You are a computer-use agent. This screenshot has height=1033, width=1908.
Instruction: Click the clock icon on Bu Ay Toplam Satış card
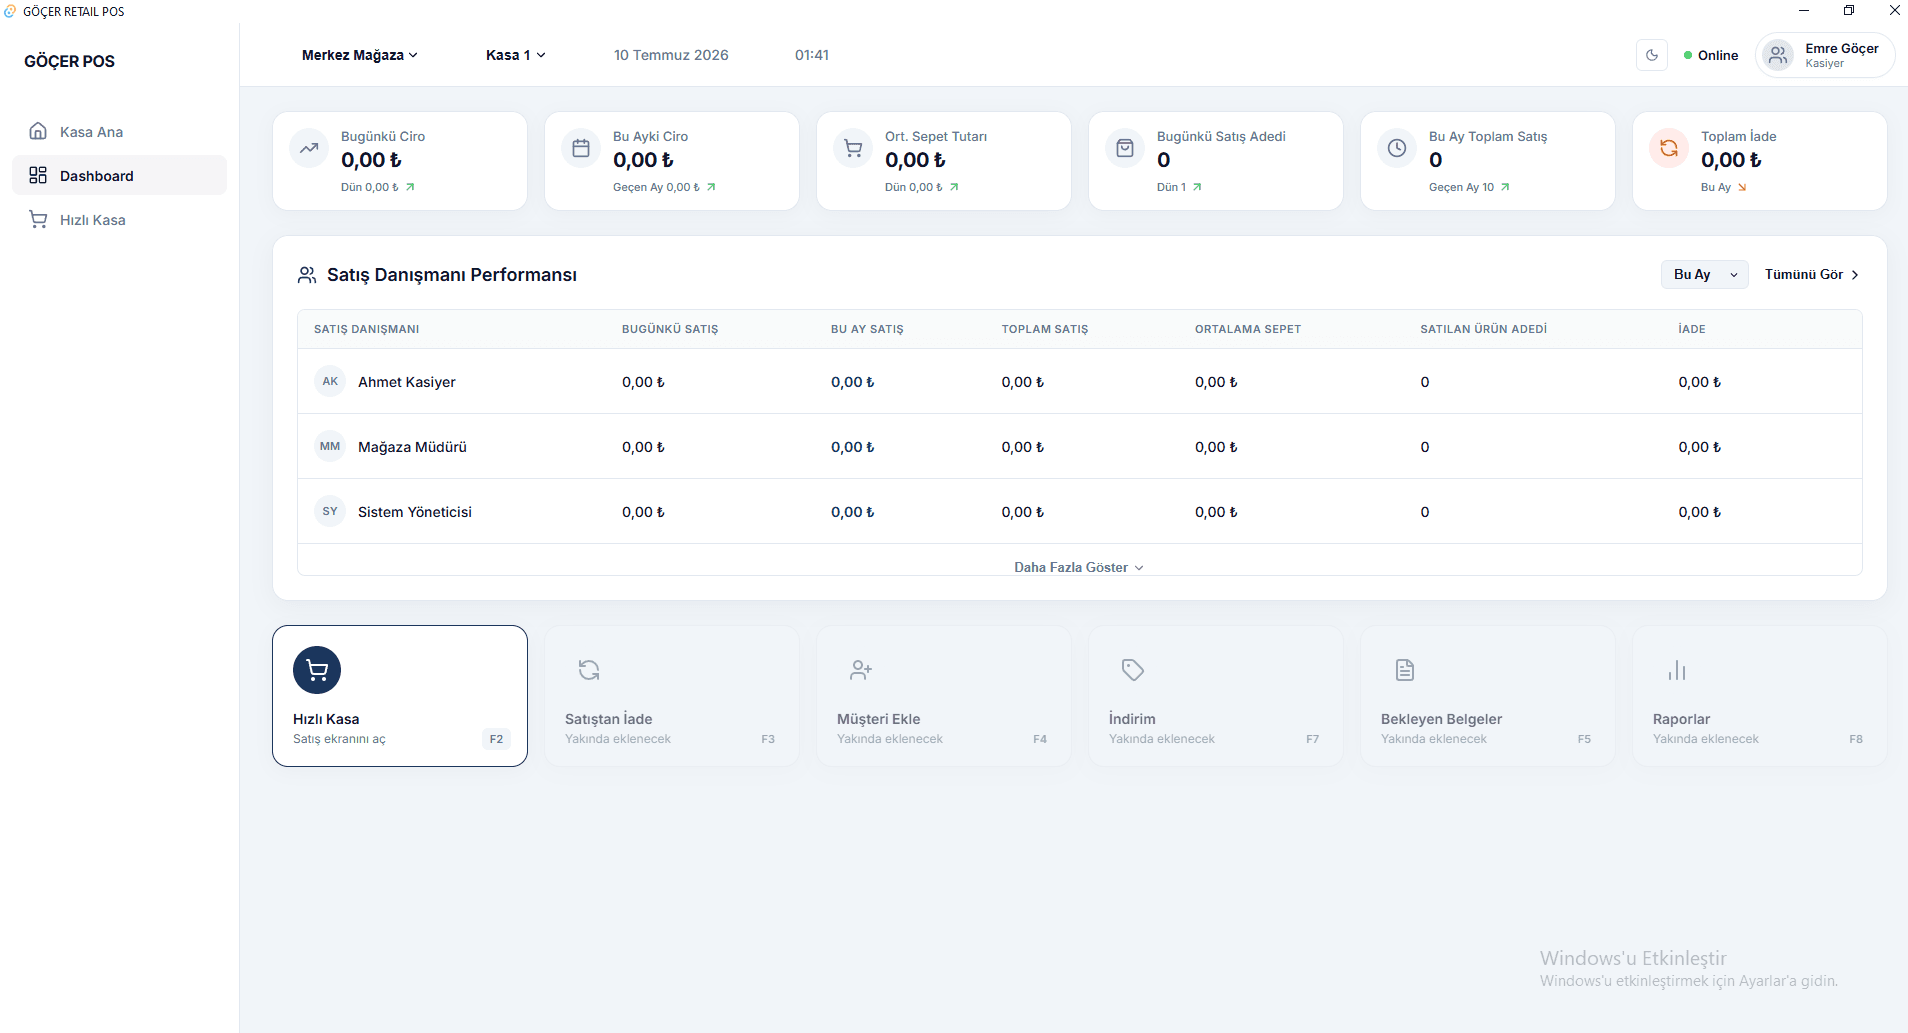pos(1397,148)
